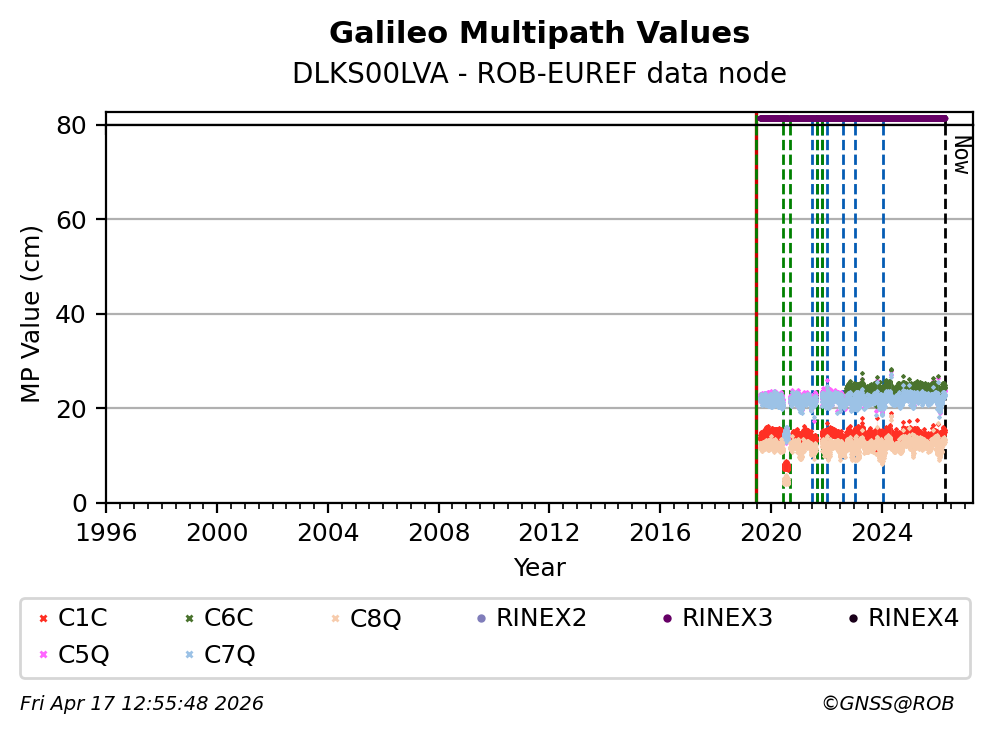Click the vertical 'Now' marker label
Screen dimensions: 992x734
[961, 155]
